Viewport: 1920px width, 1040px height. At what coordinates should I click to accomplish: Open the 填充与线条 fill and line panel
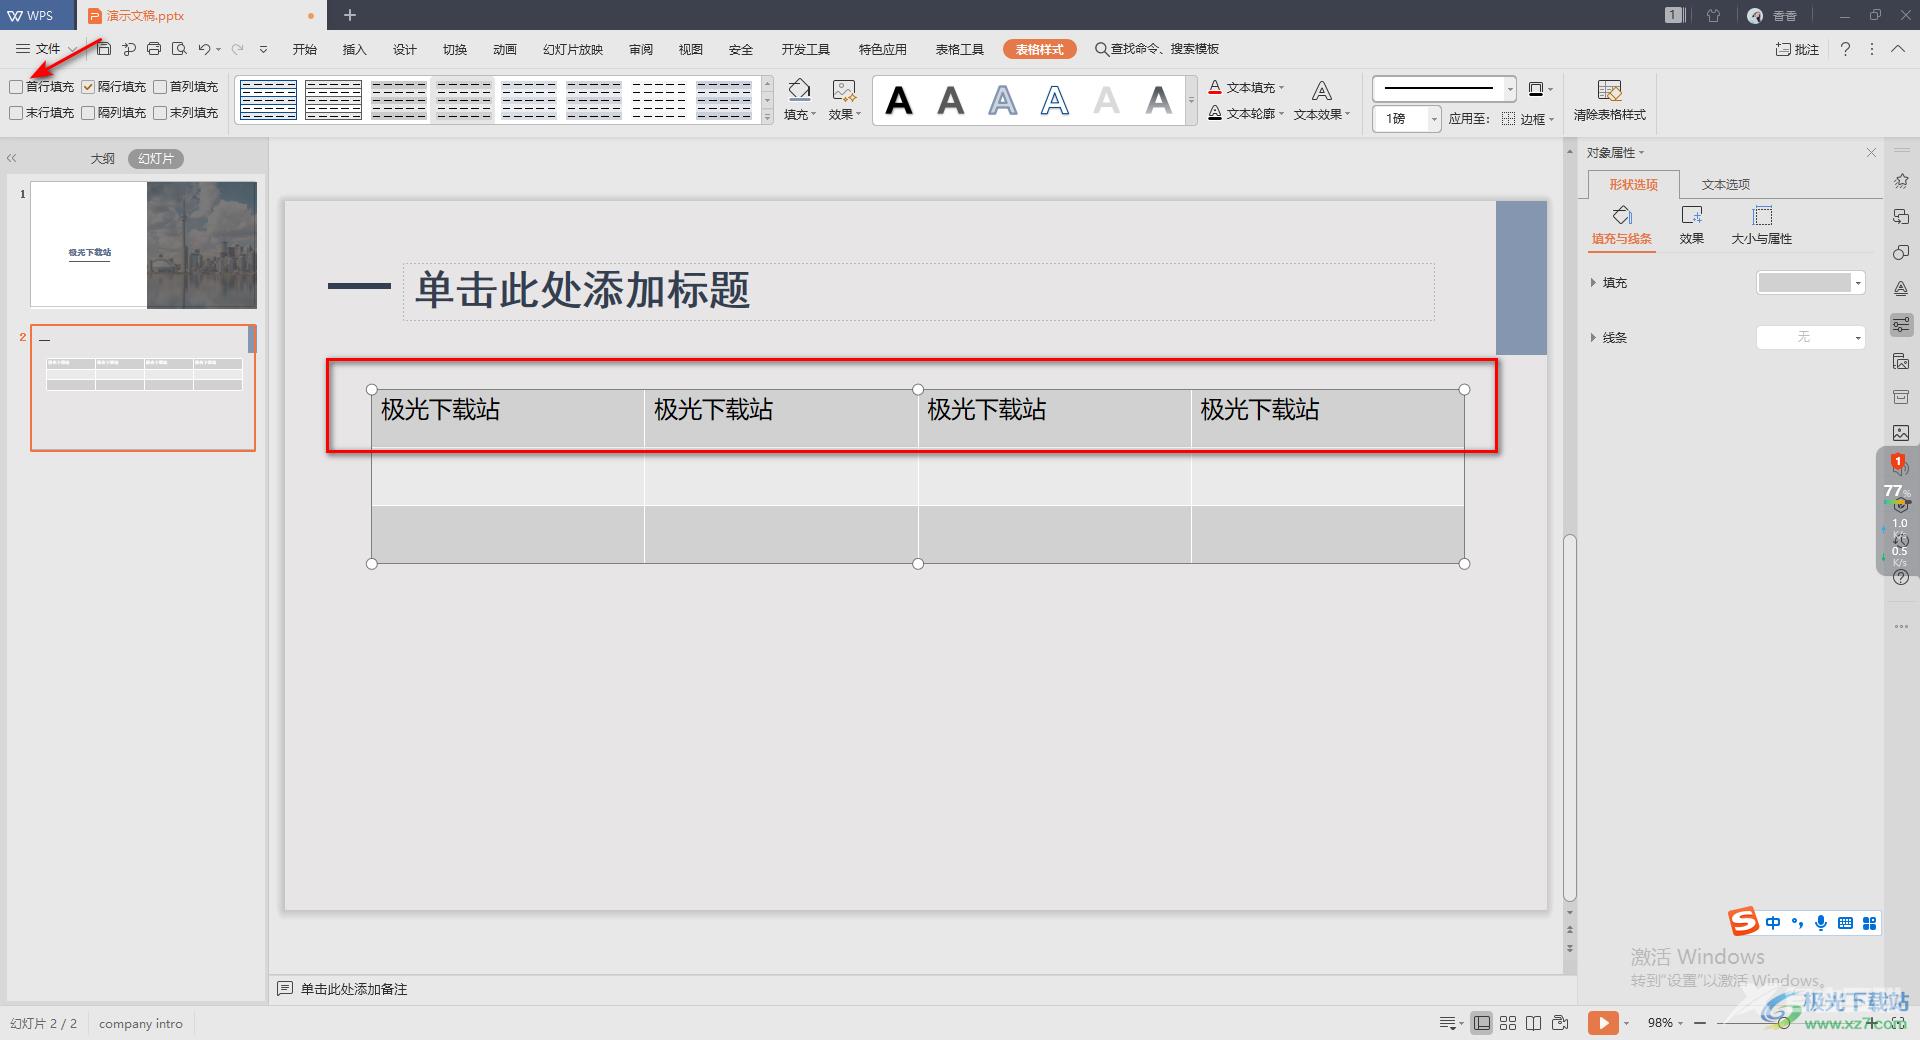pyautogui.click(x=1622, y=225)
